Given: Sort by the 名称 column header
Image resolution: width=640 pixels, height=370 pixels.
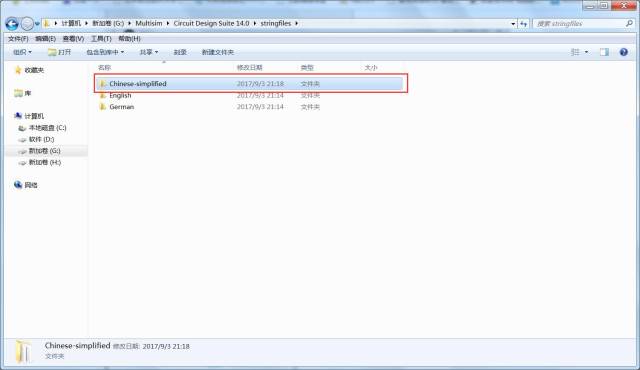Looking at the screenshot, I should point(104,67).
